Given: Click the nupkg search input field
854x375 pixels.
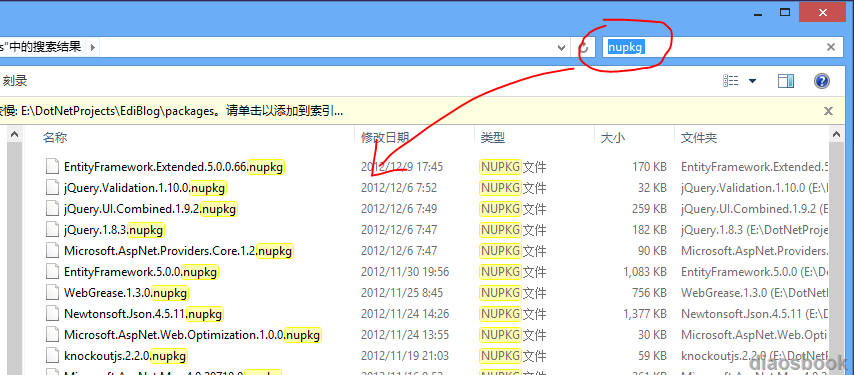Looking at the screenshot, I should point(713,47).
